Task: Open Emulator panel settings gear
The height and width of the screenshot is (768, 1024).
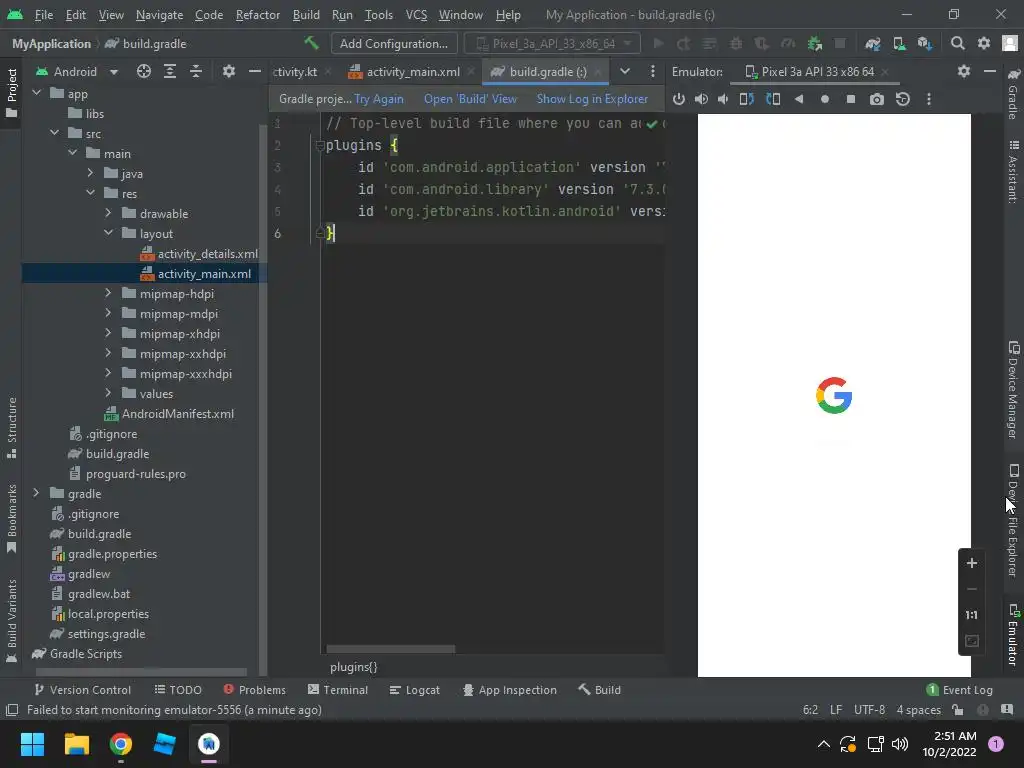Action: (964, 71)
